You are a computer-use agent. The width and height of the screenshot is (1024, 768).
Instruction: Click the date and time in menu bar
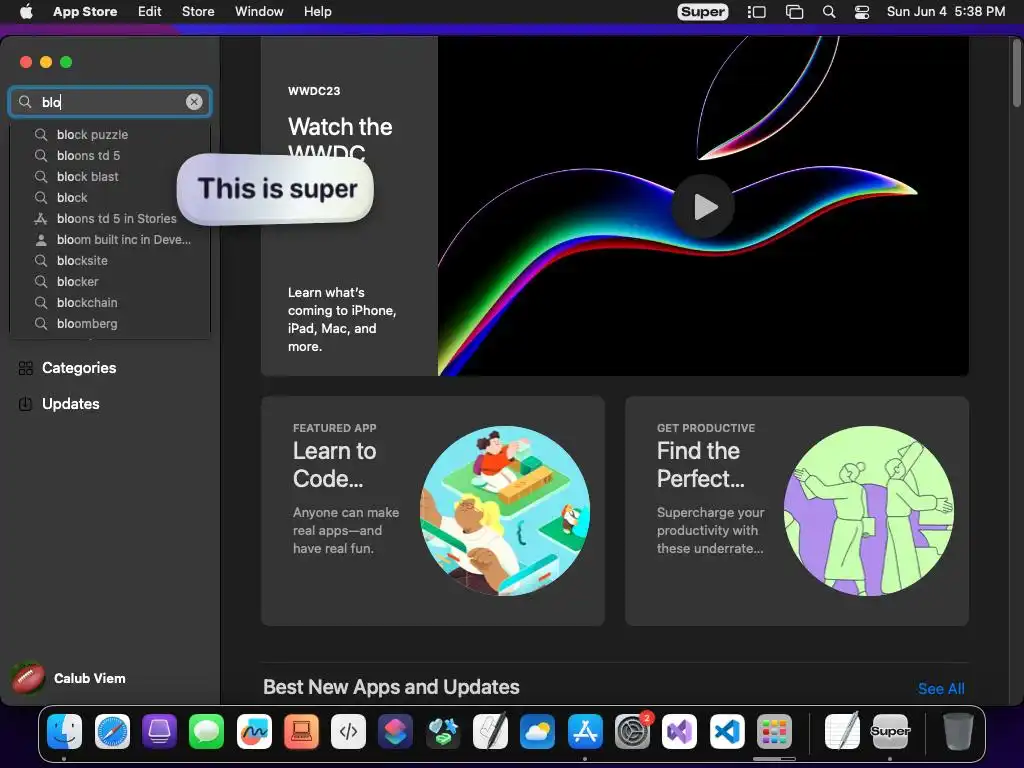tap(946, 12)
